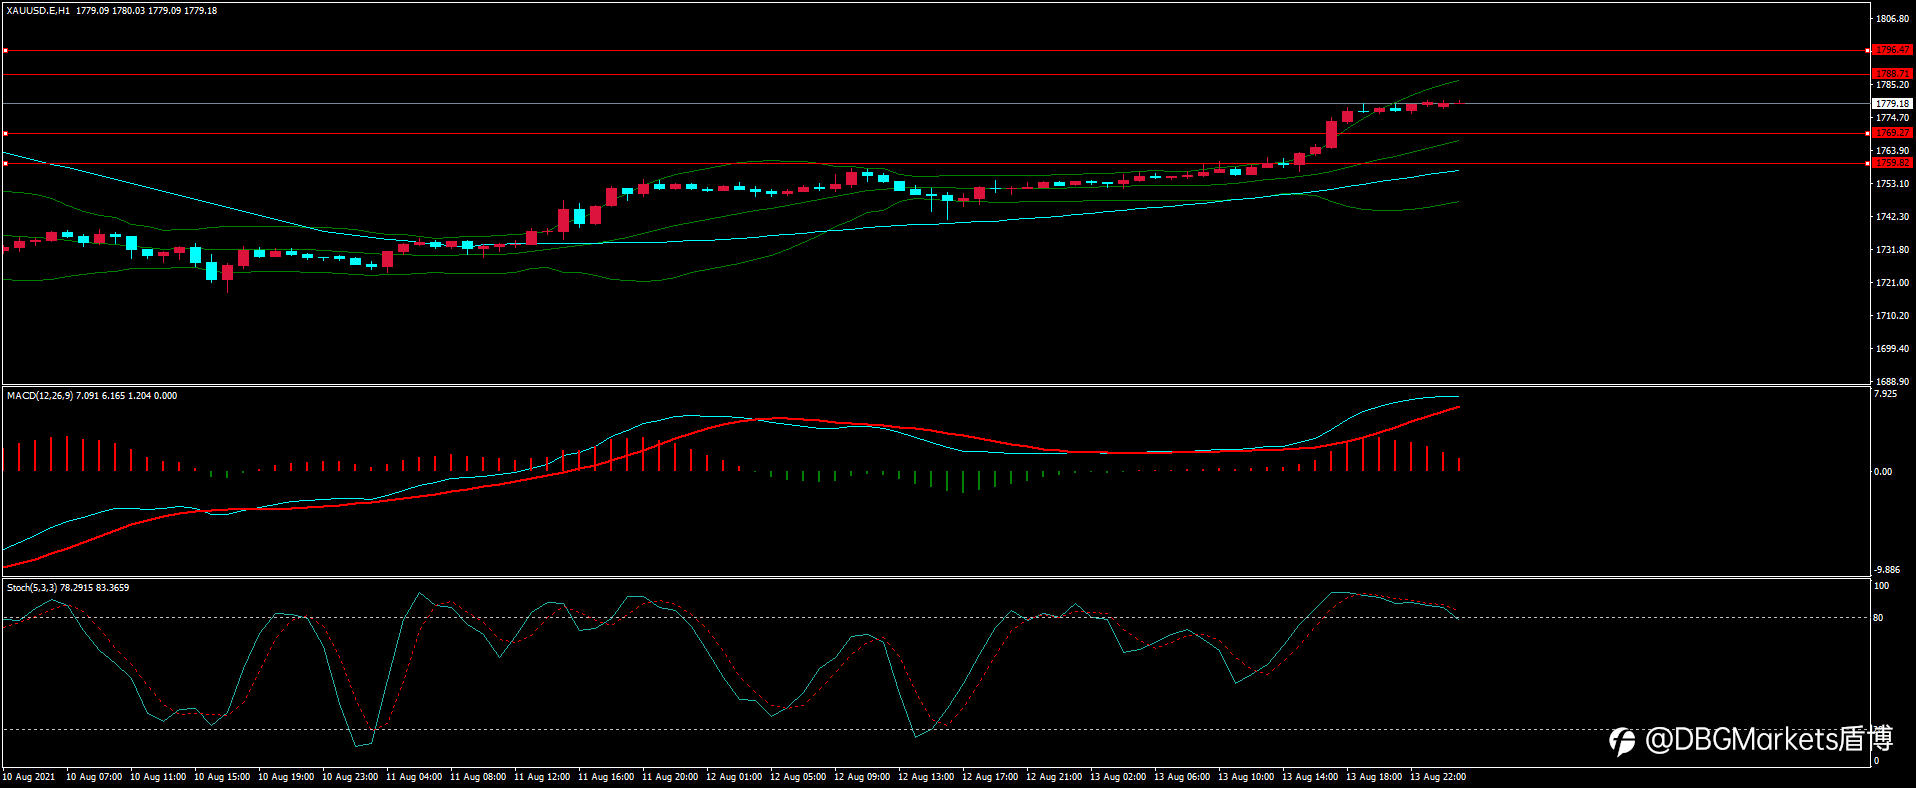
Task: Select the 1769.27 red price label
Action: (1892, 133)
